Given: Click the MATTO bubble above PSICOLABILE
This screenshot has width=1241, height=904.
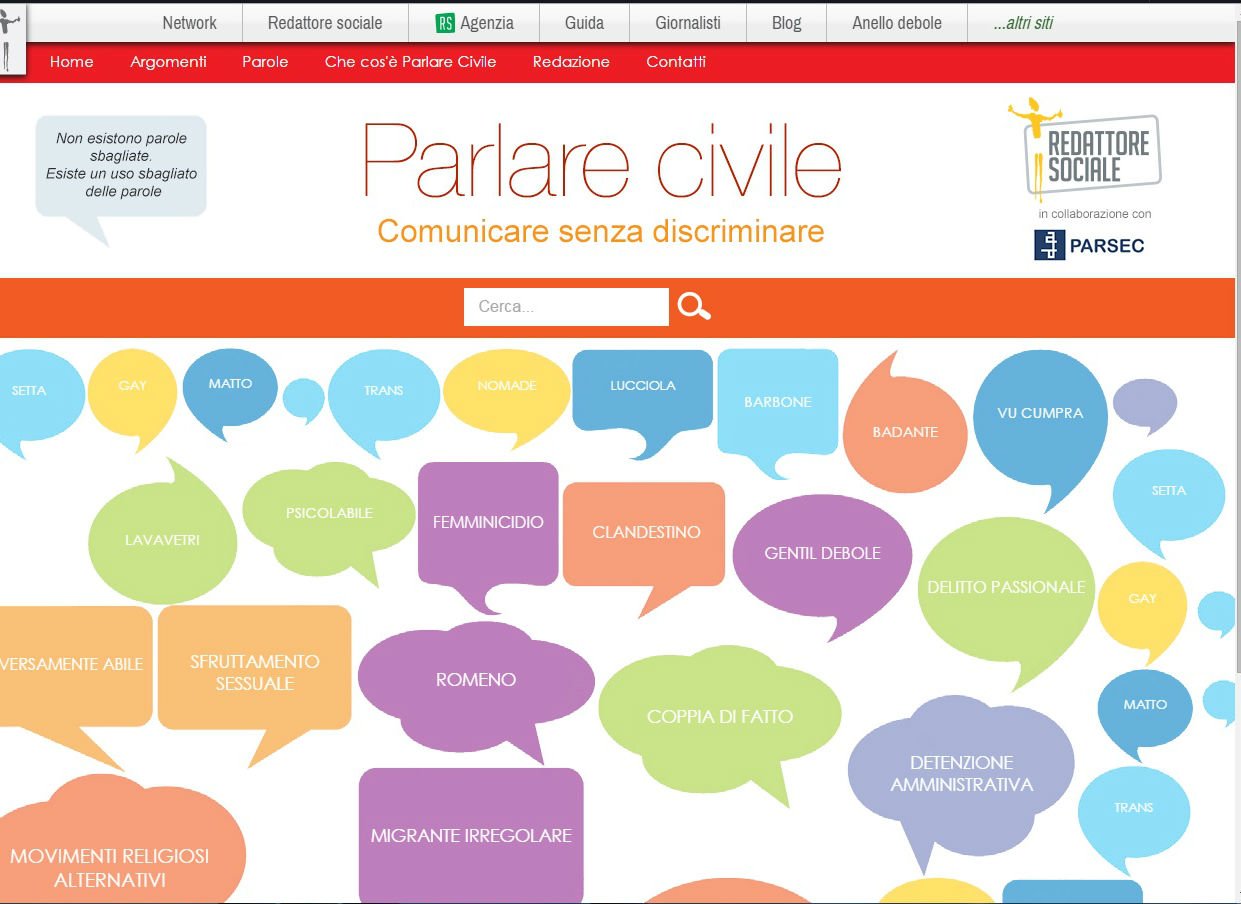Looking at the screenshot, I should pyautogui.click(x=230, y=392).
